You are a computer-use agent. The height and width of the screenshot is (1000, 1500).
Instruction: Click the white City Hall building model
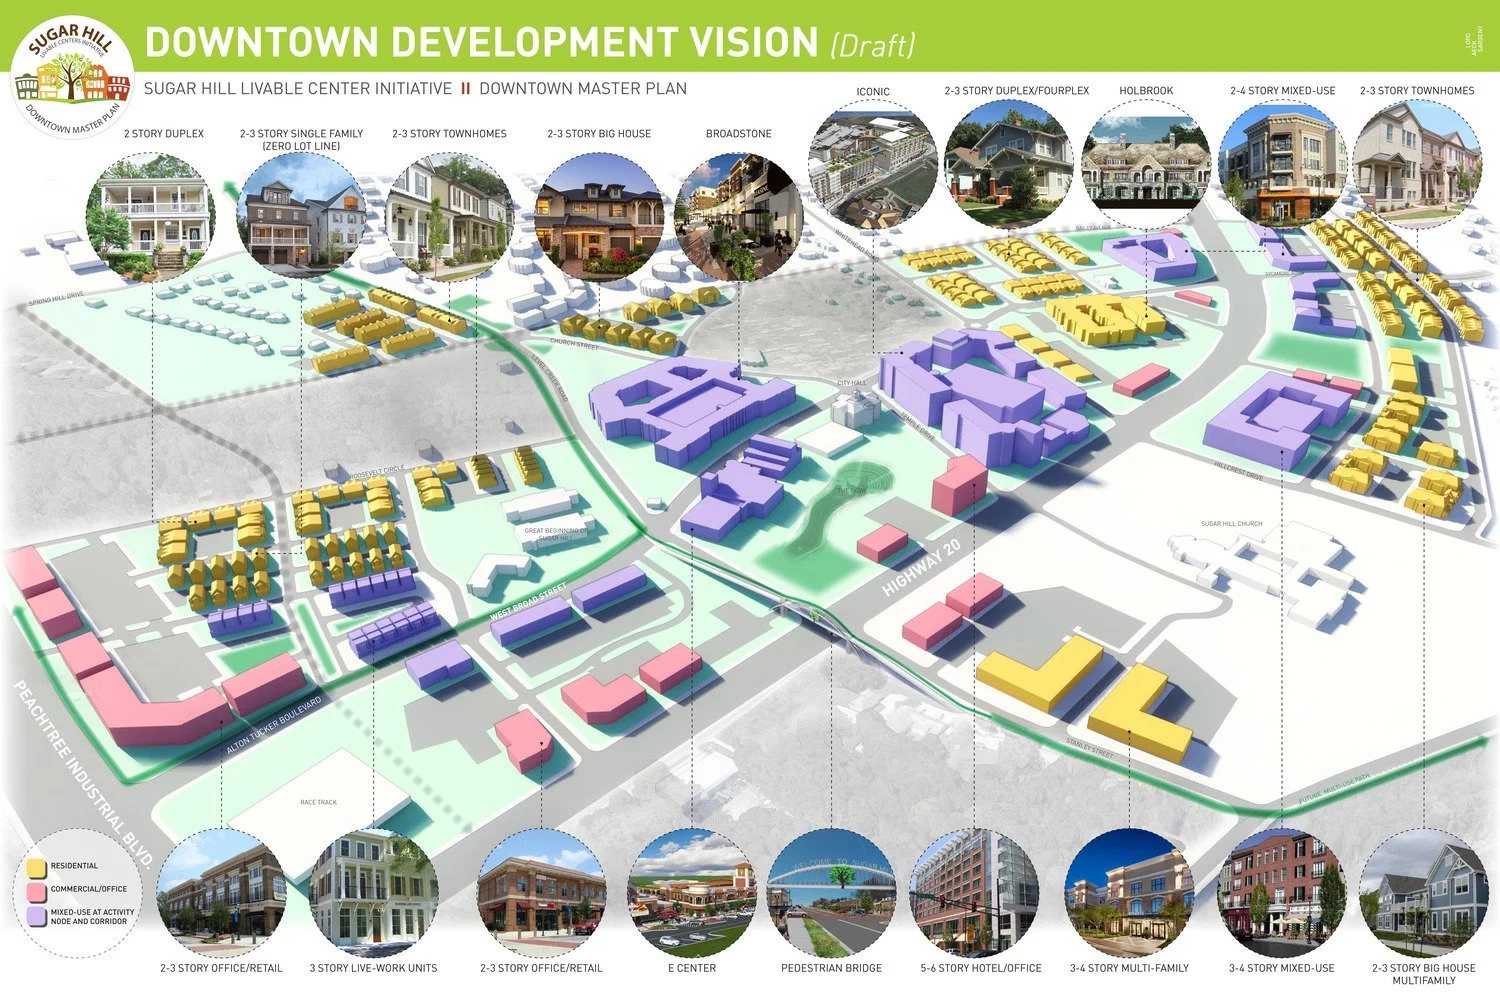click(x=856, y=408)
